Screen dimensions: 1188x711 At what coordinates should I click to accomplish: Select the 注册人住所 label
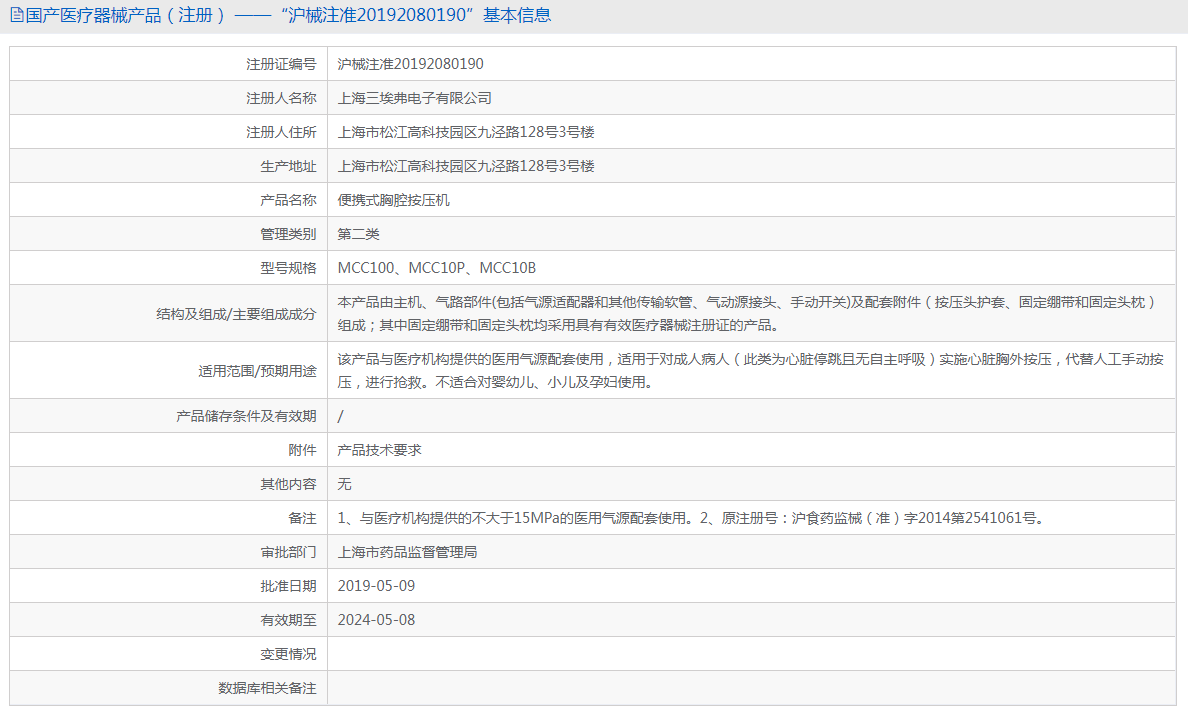pyautogui.click(x=281, y=133)
